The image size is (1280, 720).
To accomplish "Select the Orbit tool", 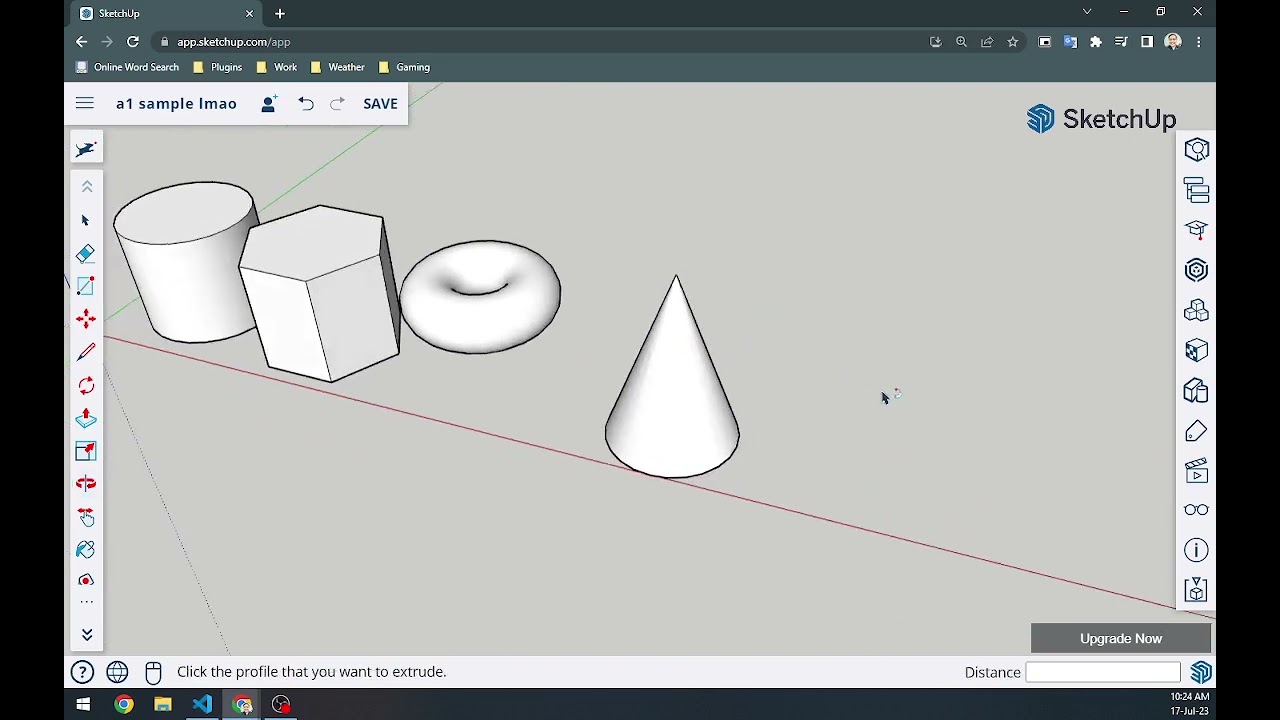I will click(86, 484).
